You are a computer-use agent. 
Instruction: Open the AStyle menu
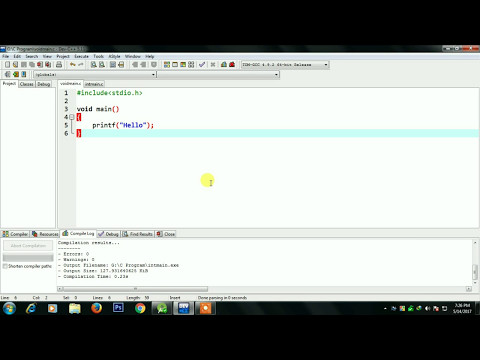[114, 56]
